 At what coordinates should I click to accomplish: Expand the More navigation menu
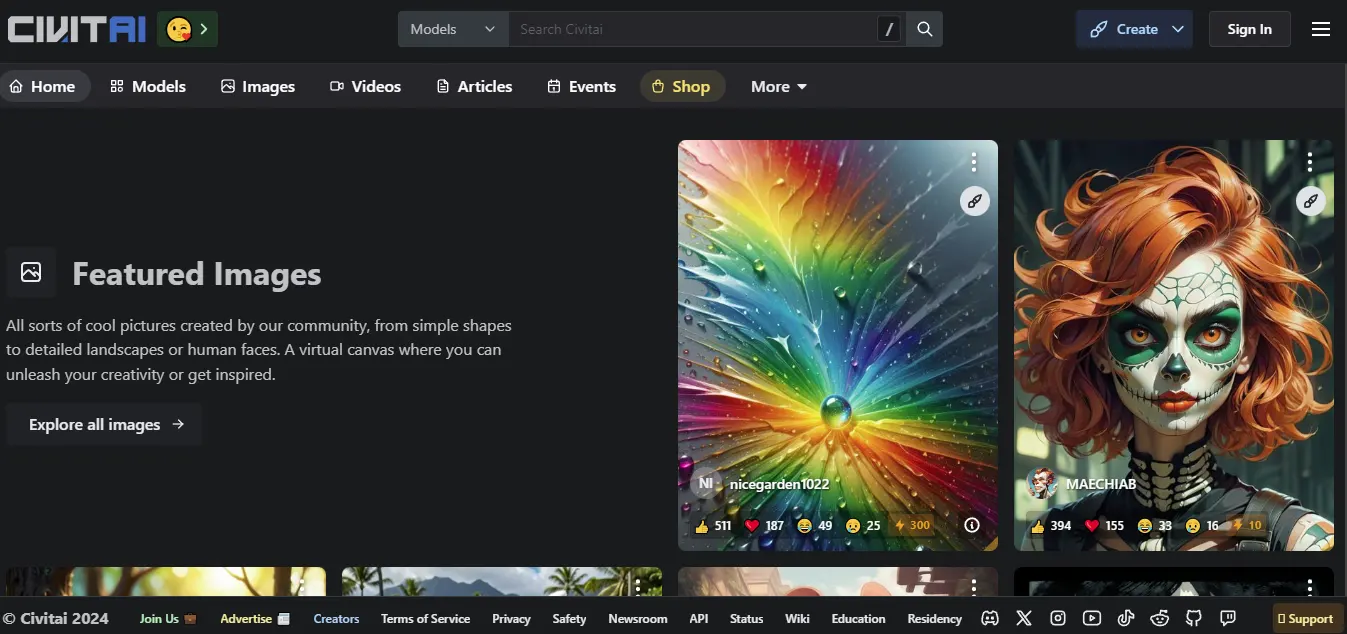coord(778,87)
